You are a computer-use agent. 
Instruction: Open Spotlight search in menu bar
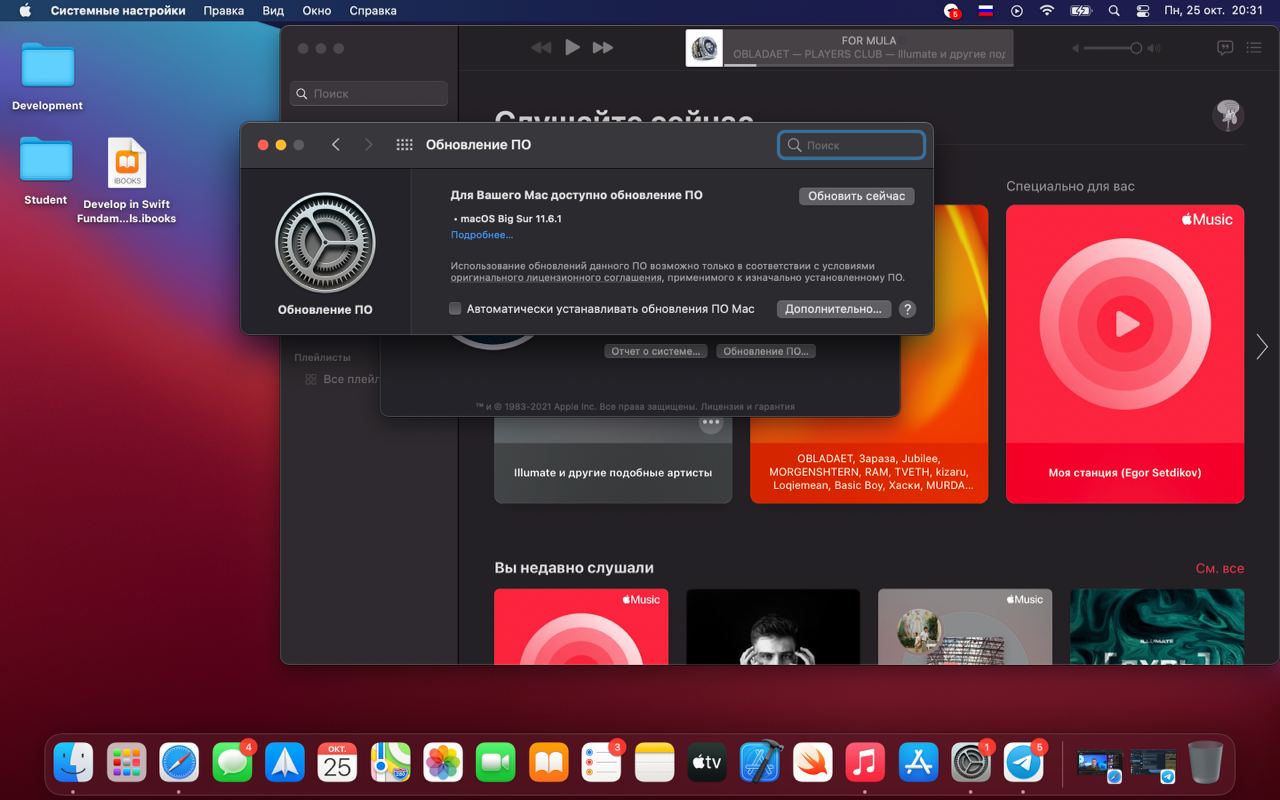(1114, 11)
